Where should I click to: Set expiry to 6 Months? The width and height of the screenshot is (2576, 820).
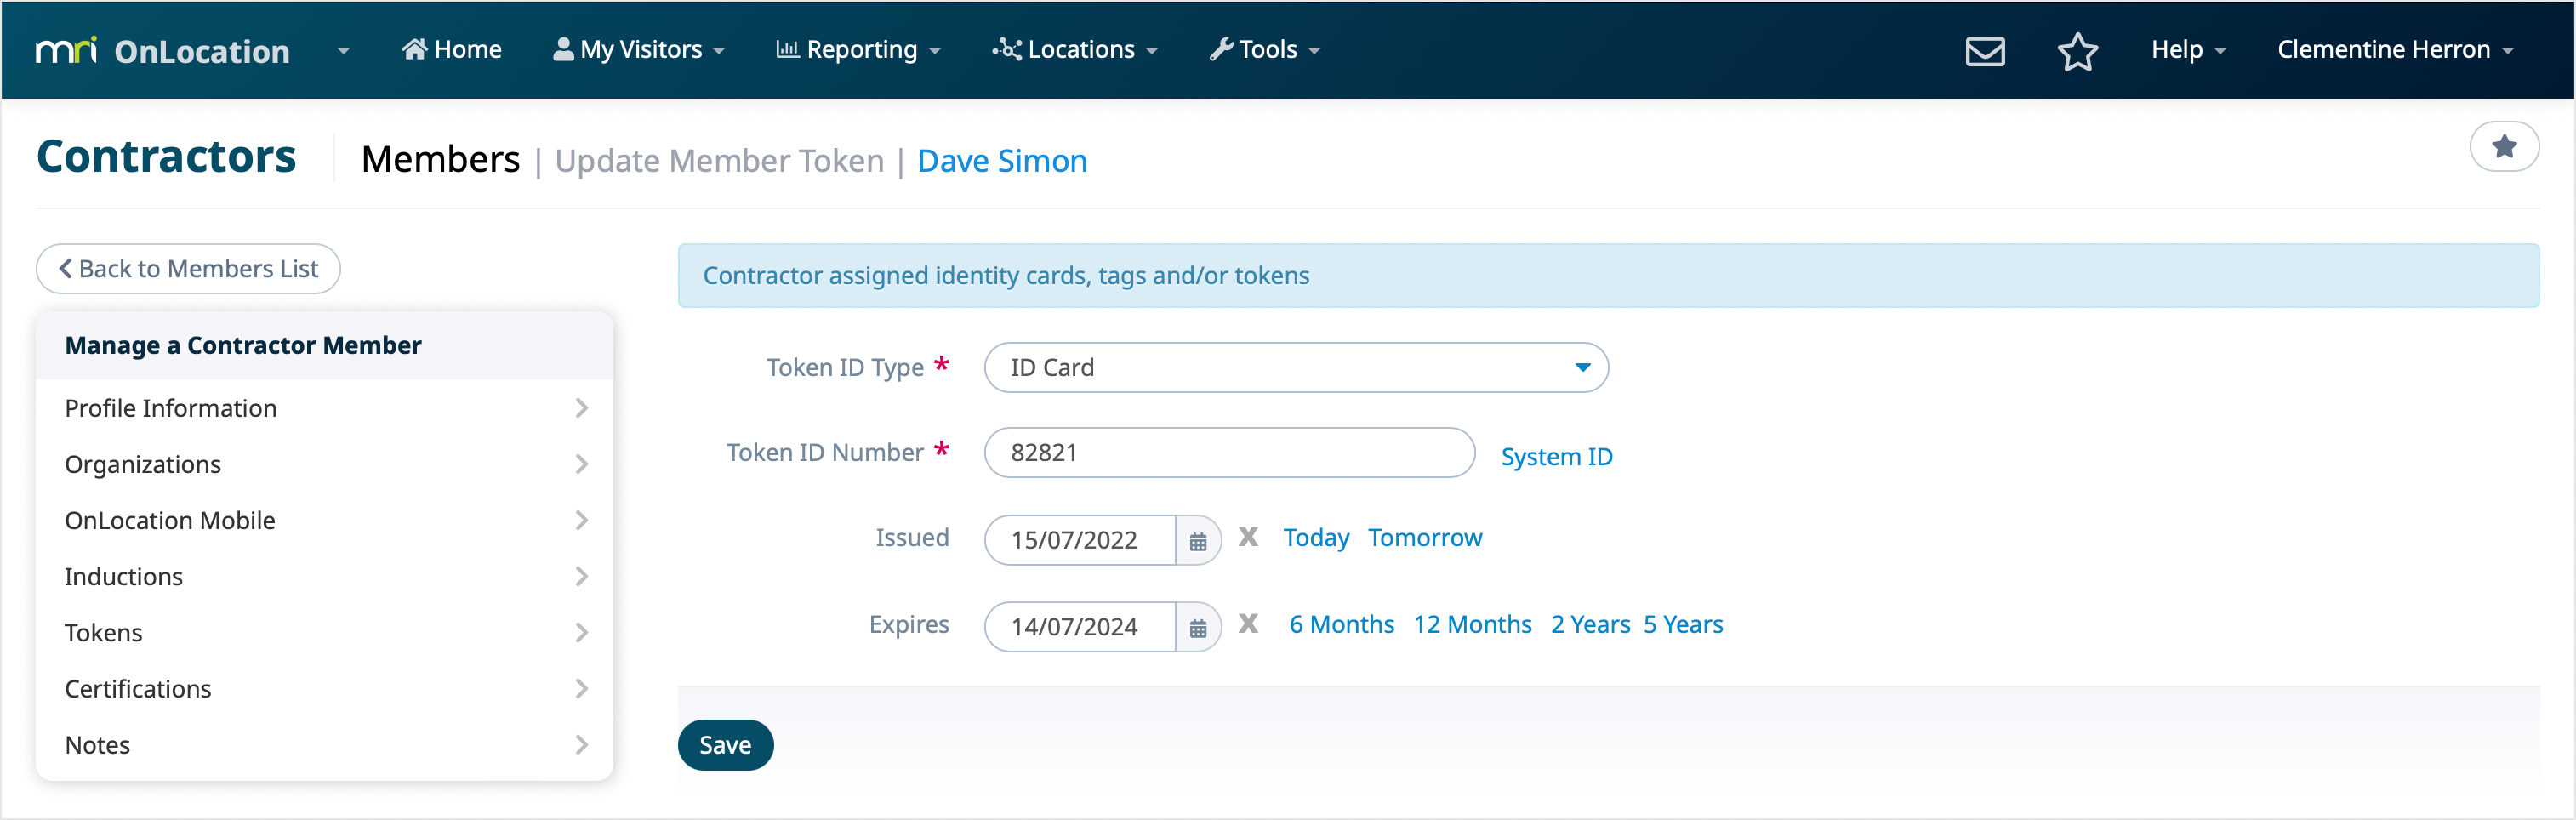[1341, 625]
